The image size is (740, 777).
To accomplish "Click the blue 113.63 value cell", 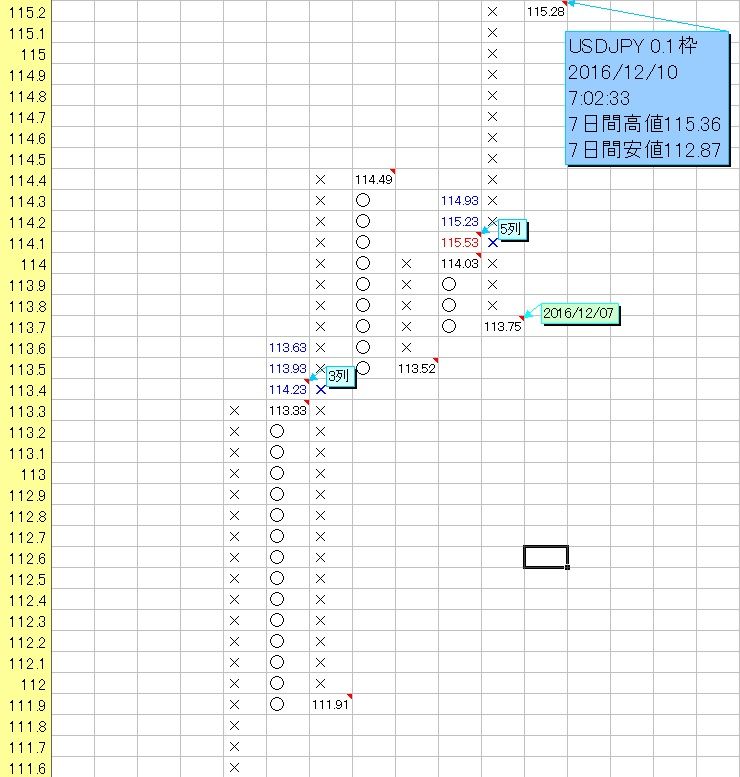I will (x=287, y=347).
